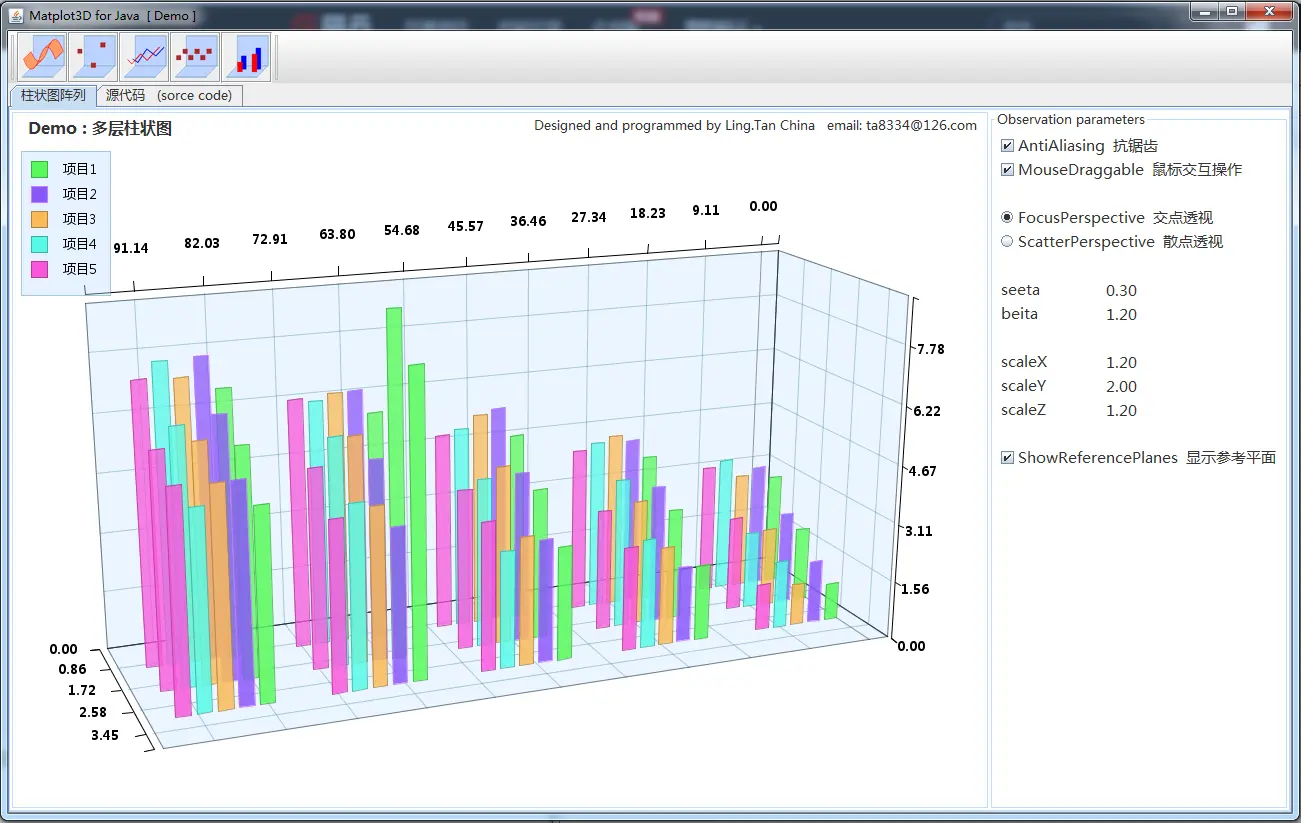The height and width of the screenshot is (823, 1301).
Task: Uncheck ShowReferencePlanes option
Action: [1007, 458]
